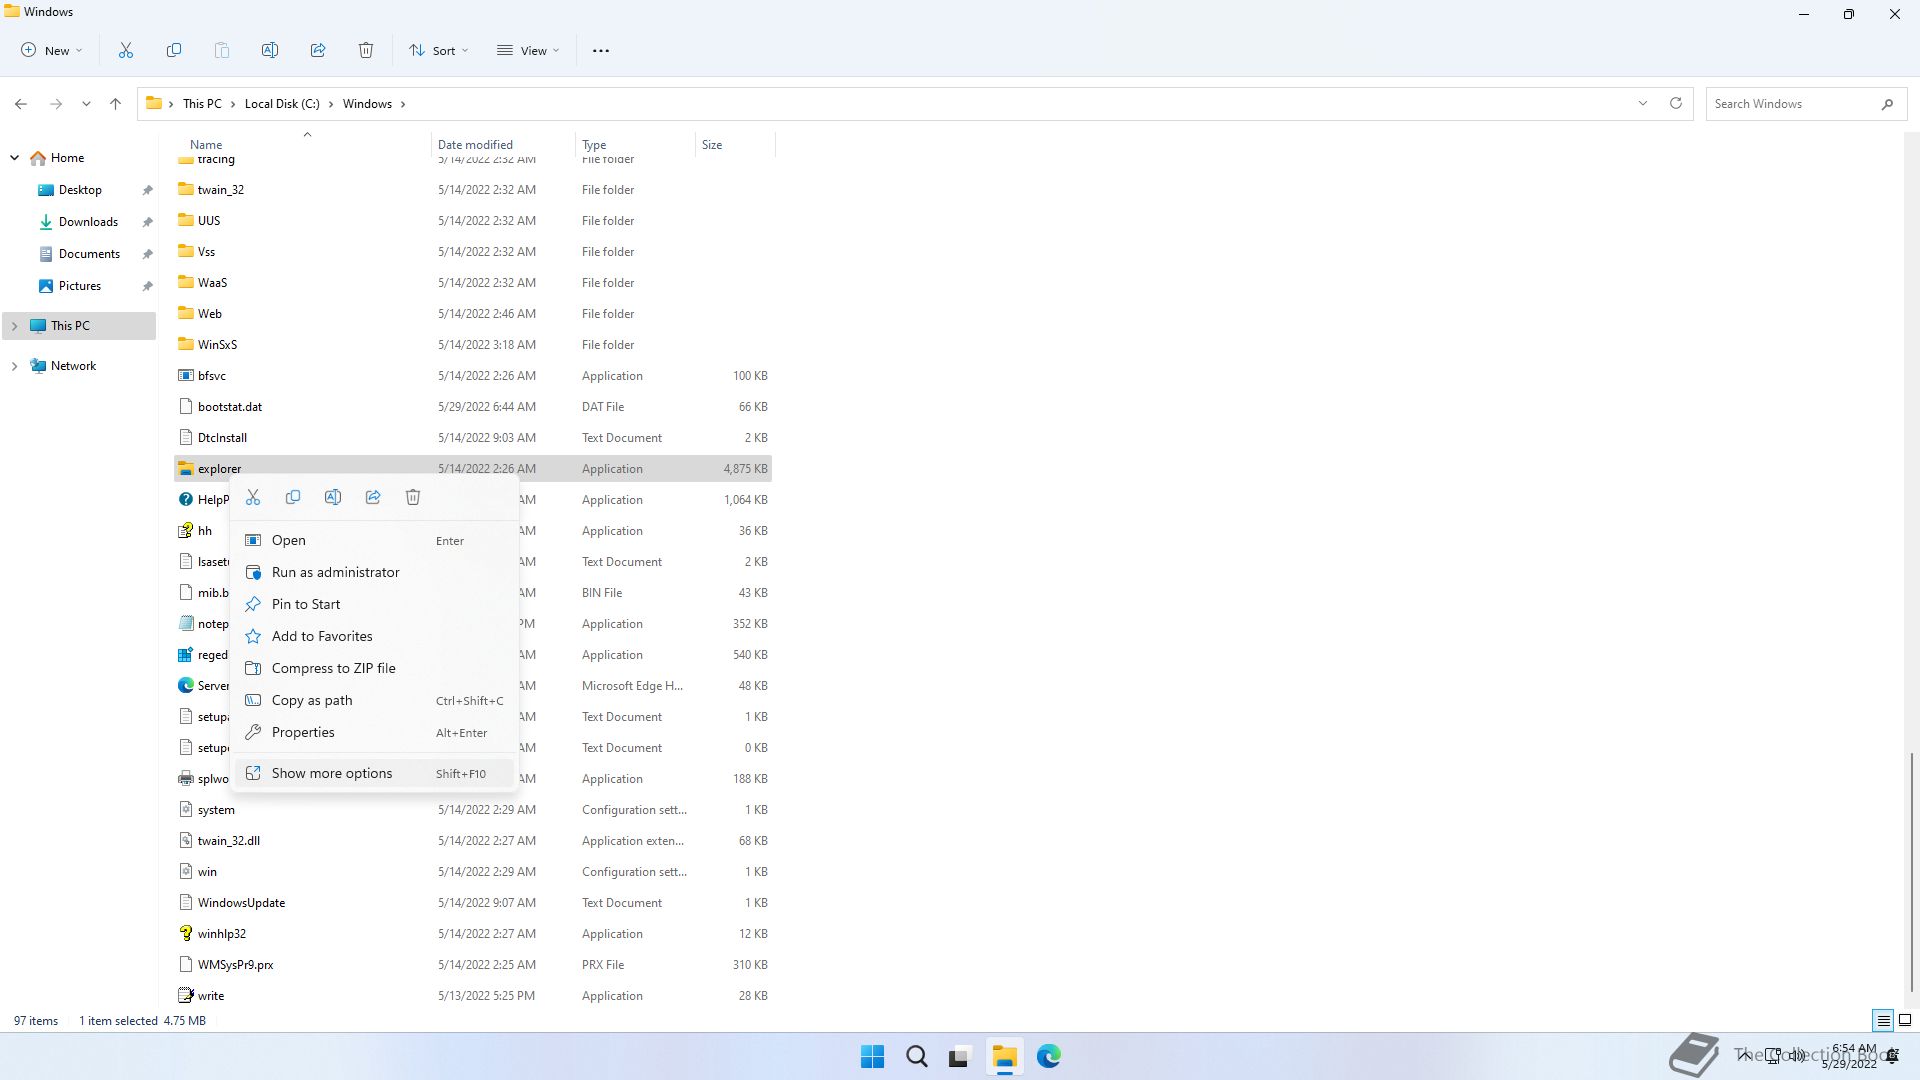The width and height of the screenshot is (1920, 1080).
Task: Click the Cut icon in context menu
Action: click(253, 497)
